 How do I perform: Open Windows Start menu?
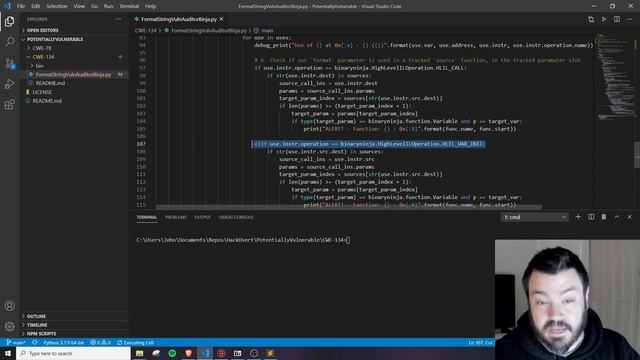[x=8, y=353]
